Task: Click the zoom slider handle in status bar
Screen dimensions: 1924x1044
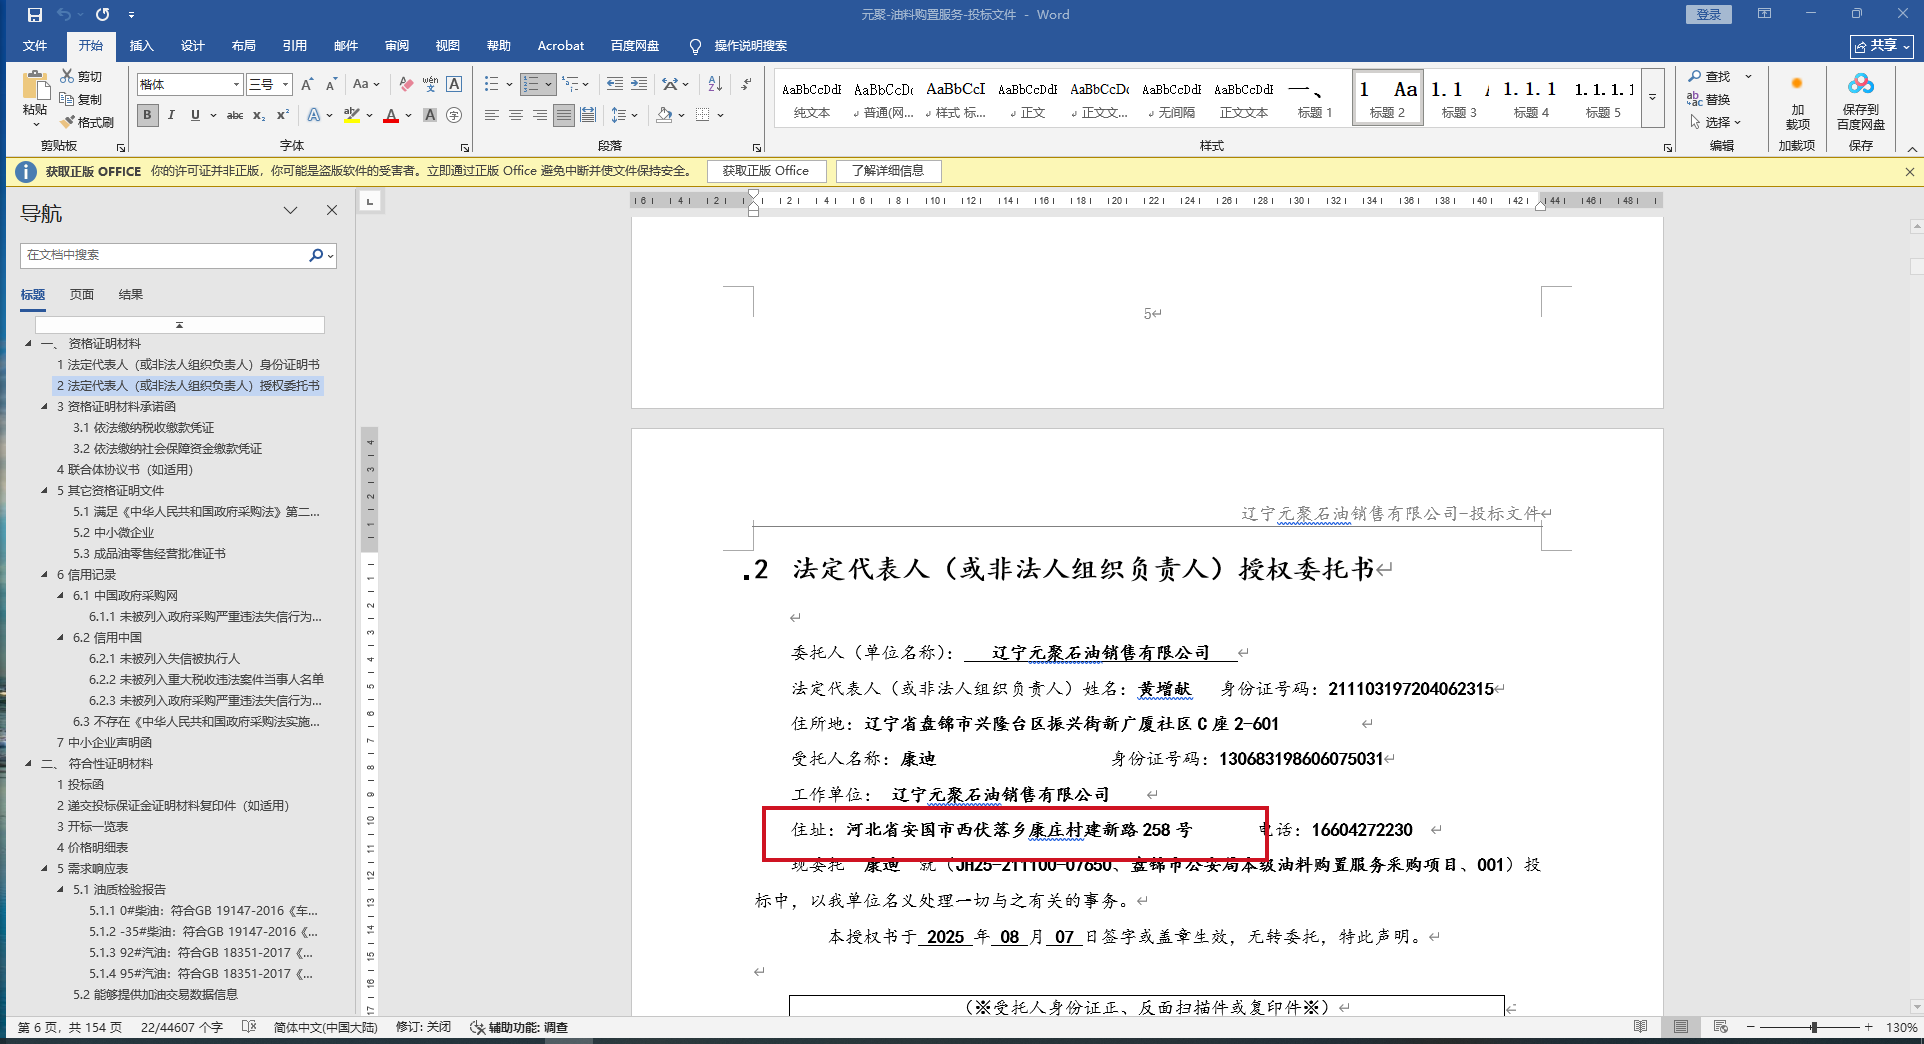Action: 1814,1027
